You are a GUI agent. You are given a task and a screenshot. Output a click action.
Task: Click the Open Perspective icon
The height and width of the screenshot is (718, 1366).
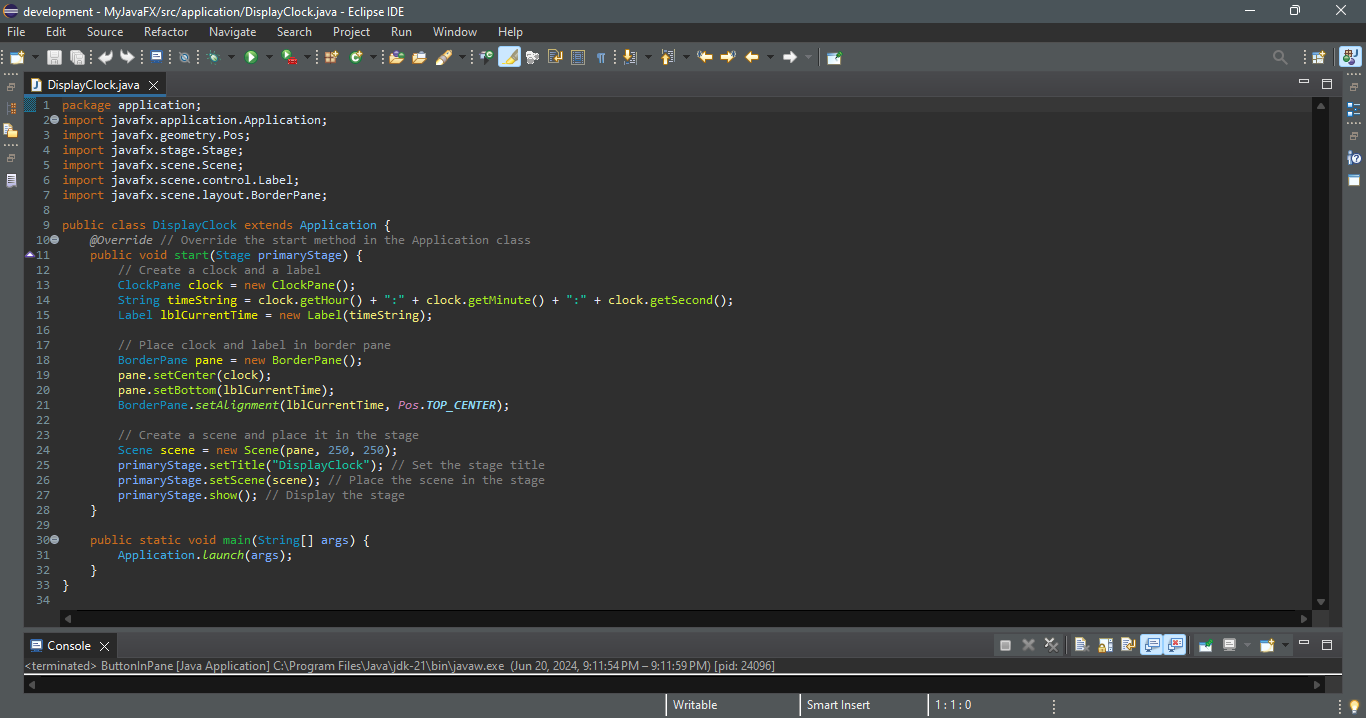(1318, 58)
